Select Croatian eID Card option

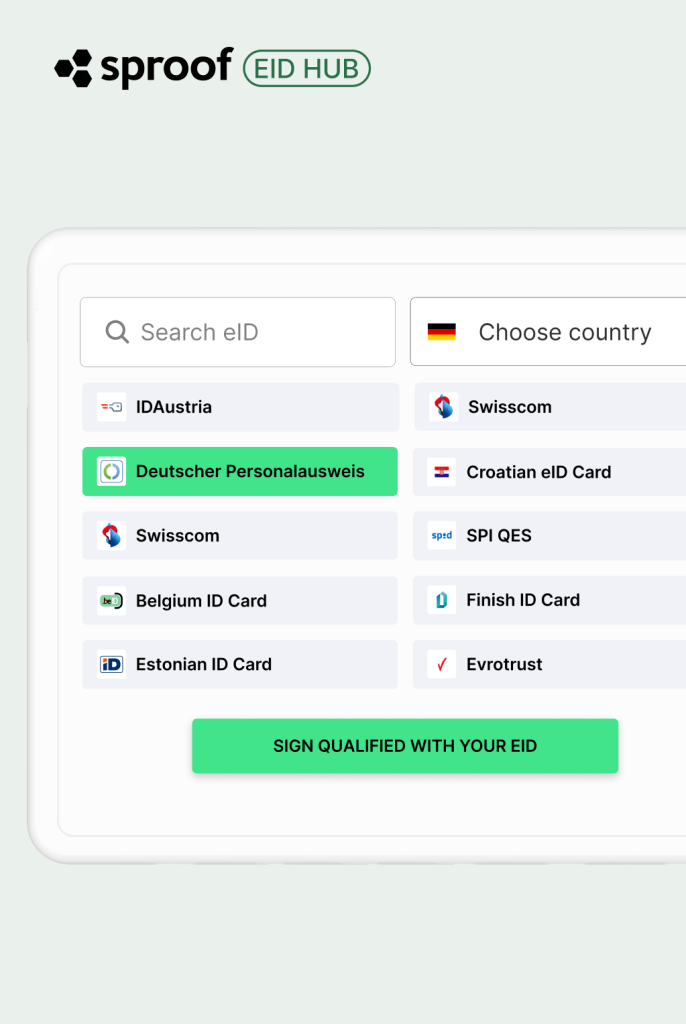click(x=550, y=472)
